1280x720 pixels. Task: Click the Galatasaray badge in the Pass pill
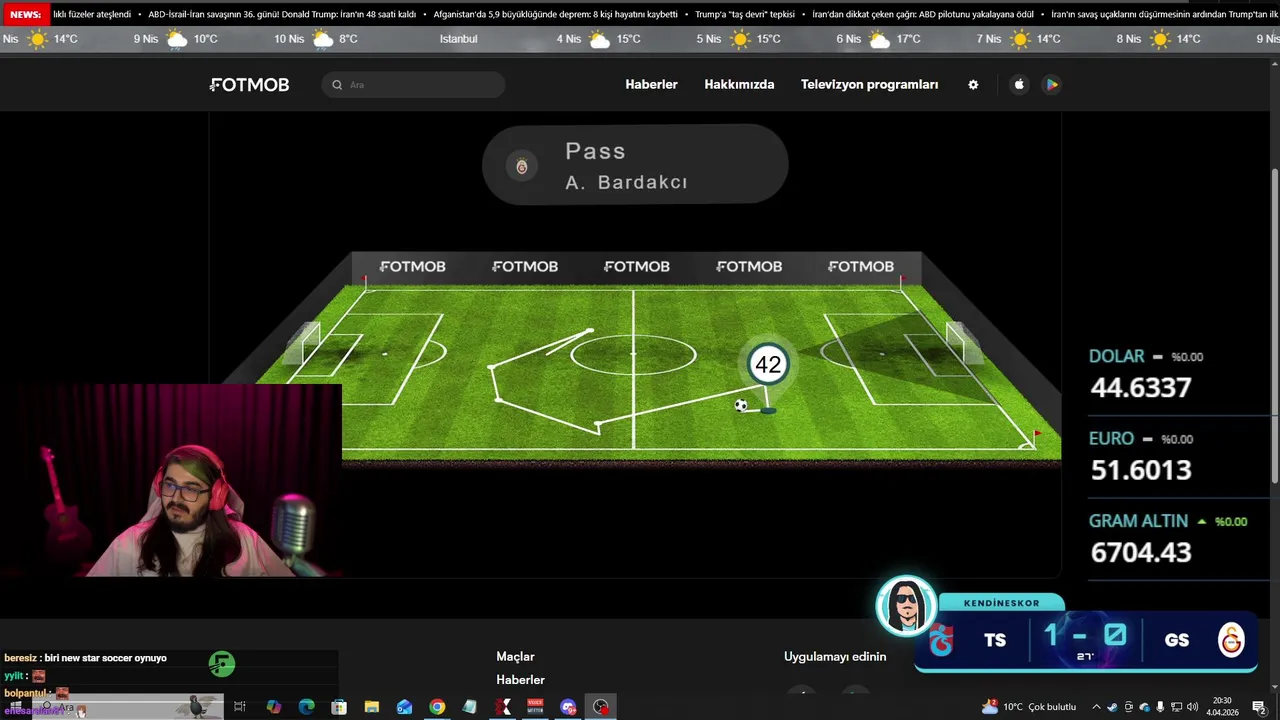pyautogui.click(x=521, y=166)
